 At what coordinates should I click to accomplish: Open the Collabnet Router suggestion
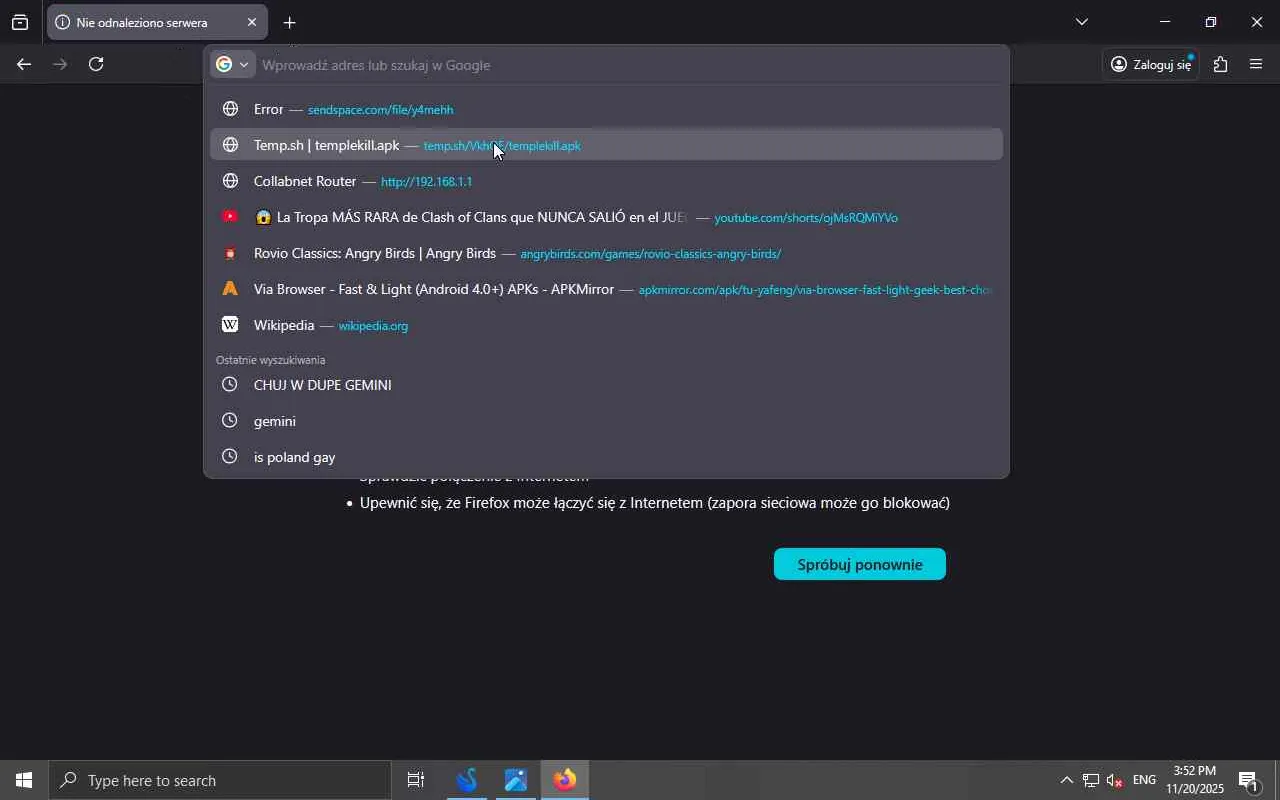point(606,181)
